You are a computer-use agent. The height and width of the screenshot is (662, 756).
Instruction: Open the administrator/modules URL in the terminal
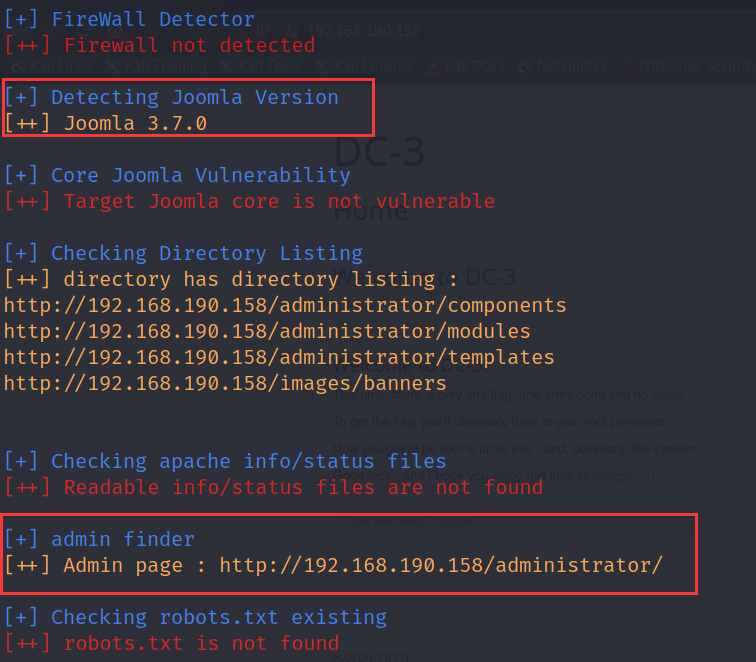(267, 331)
